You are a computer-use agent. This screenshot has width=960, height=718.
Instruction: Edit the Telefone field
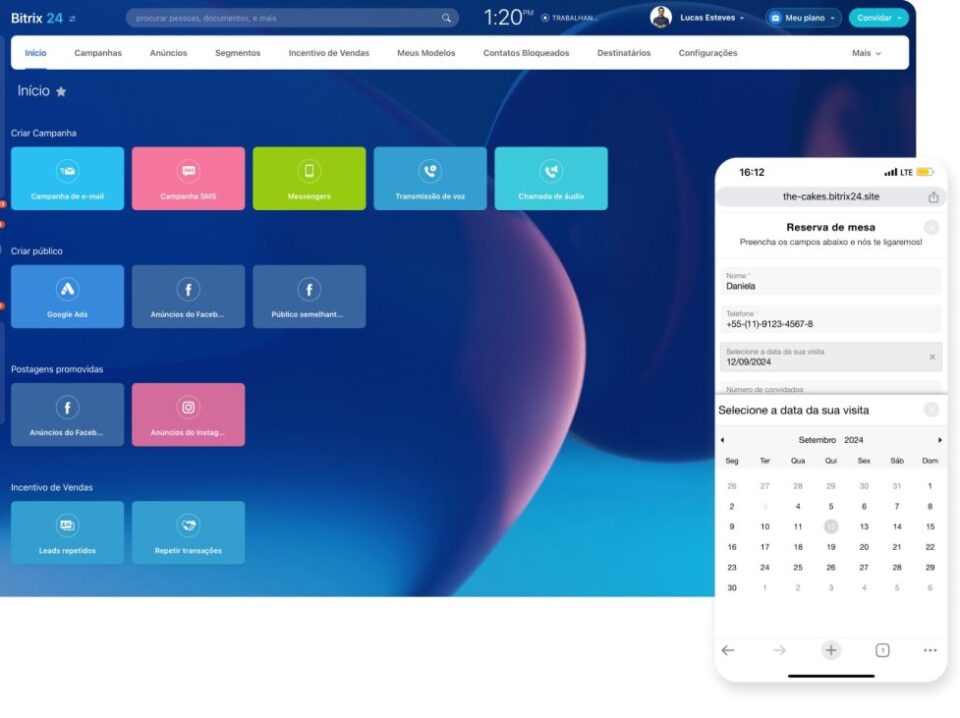831,320
